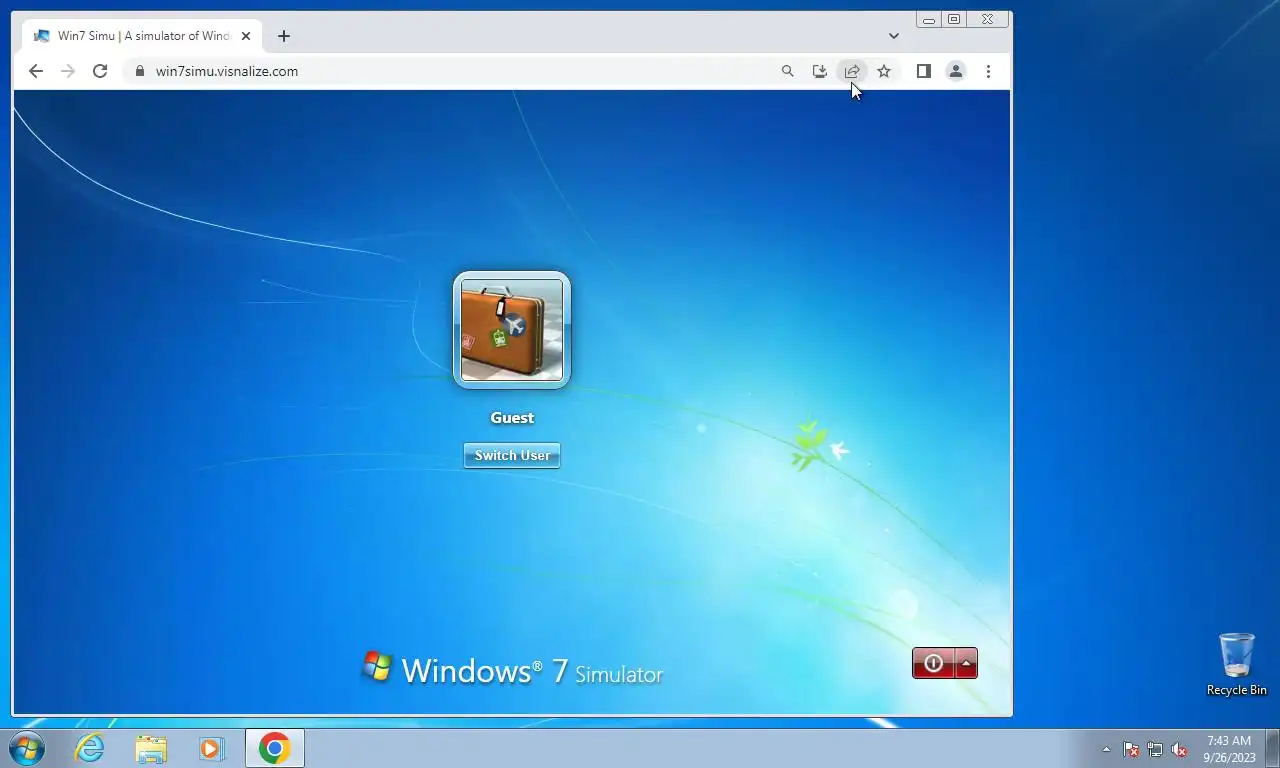Open the Windows Start menu
This screenshot has width=1280, height=768.
(x=27, y=748)
